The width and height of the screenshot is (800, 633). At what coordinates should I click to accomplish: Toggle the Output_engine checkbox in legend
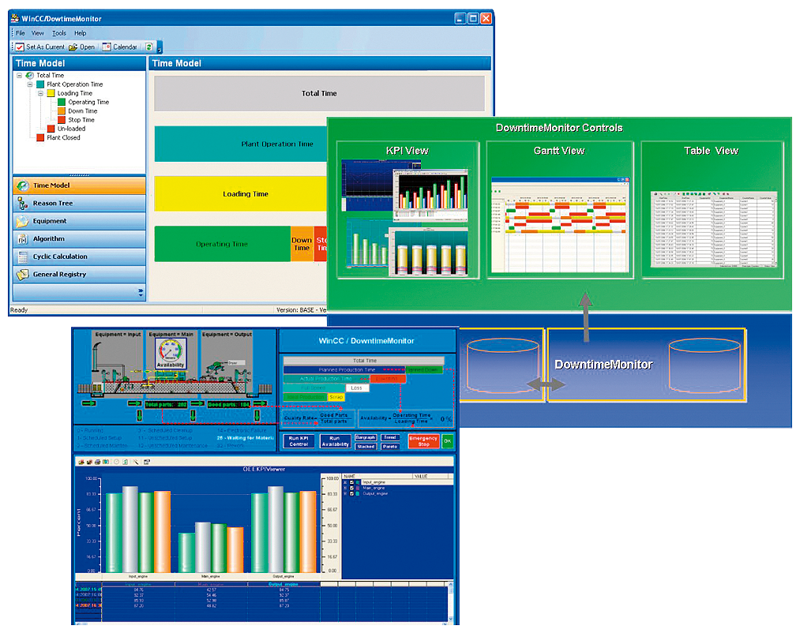[352, 494]
